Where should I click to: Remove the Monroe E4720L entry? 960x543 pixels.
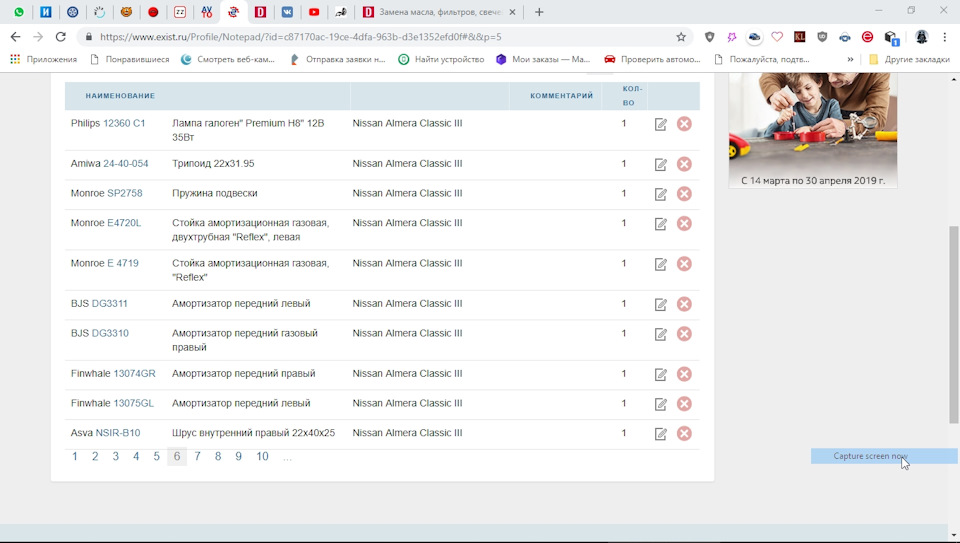684,223
